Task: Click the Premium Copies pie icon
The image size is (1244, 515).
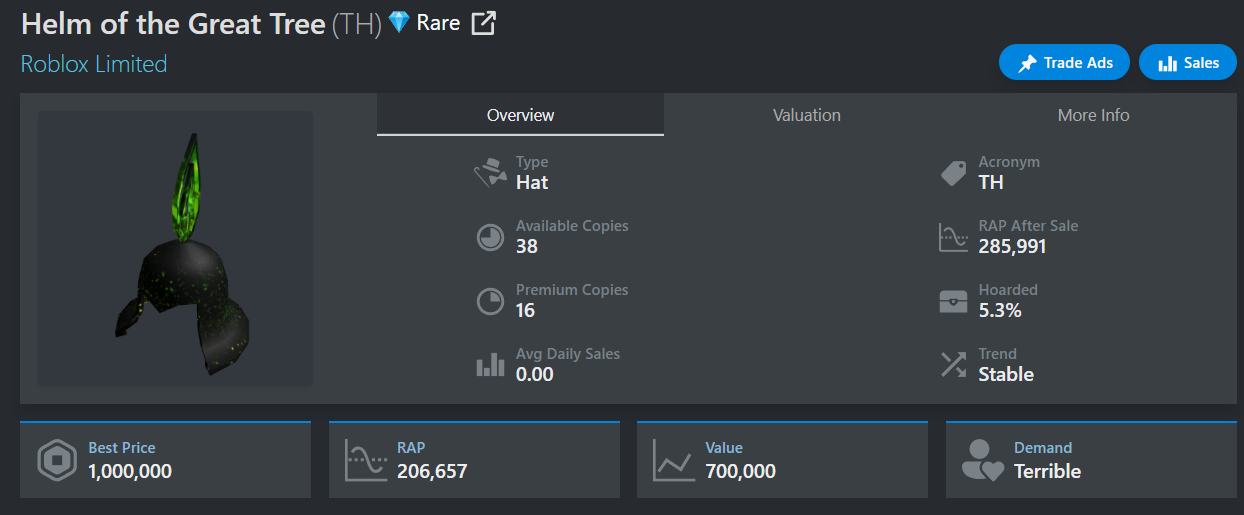Action: coord(490,301)
